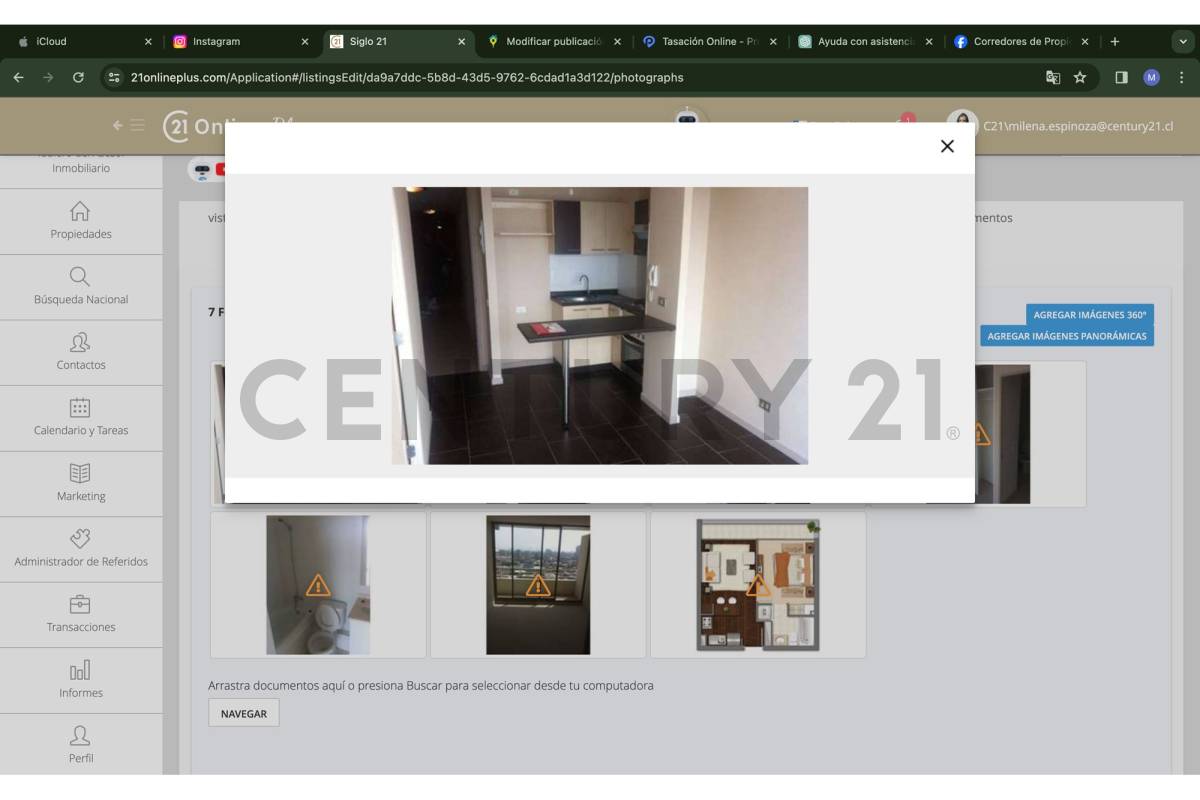1200x800 pixels.
Task: Select the rightmost top-row photo thumbnail
Action: pyautogui.click(x=1004, y=434)
